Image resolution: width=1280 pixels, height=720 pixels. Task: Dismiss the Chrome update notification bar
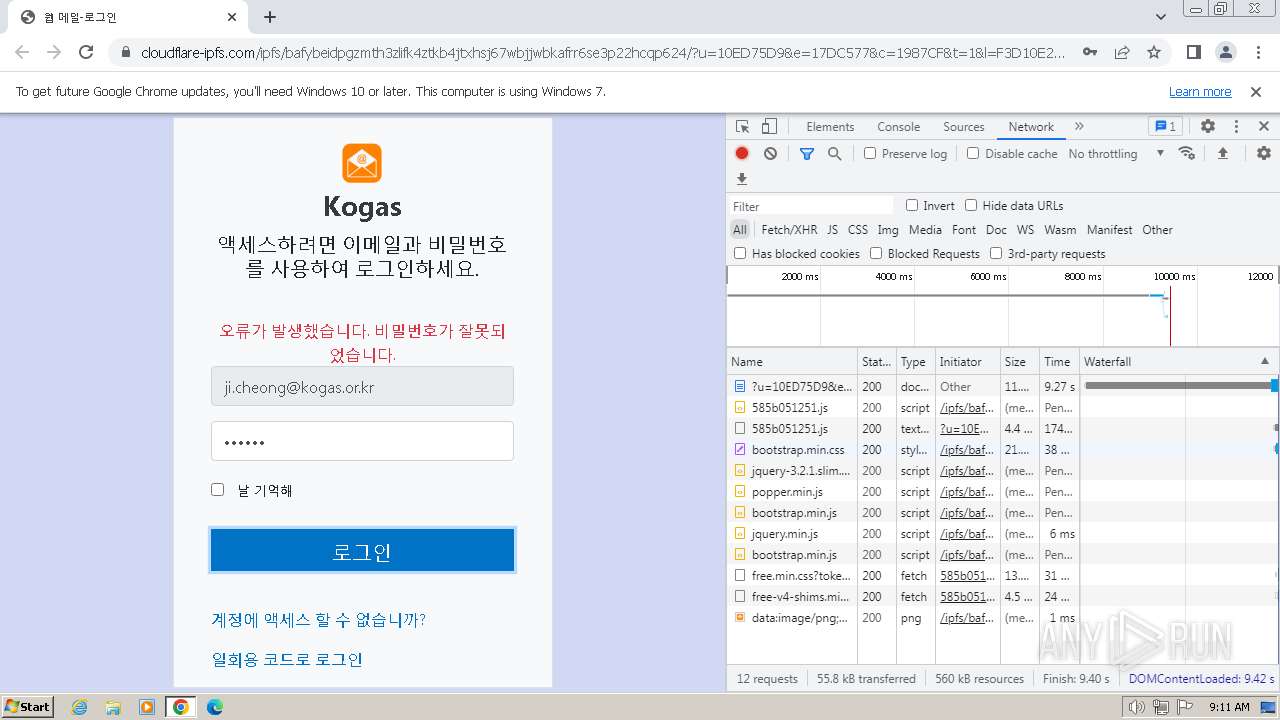[1256, 92]
